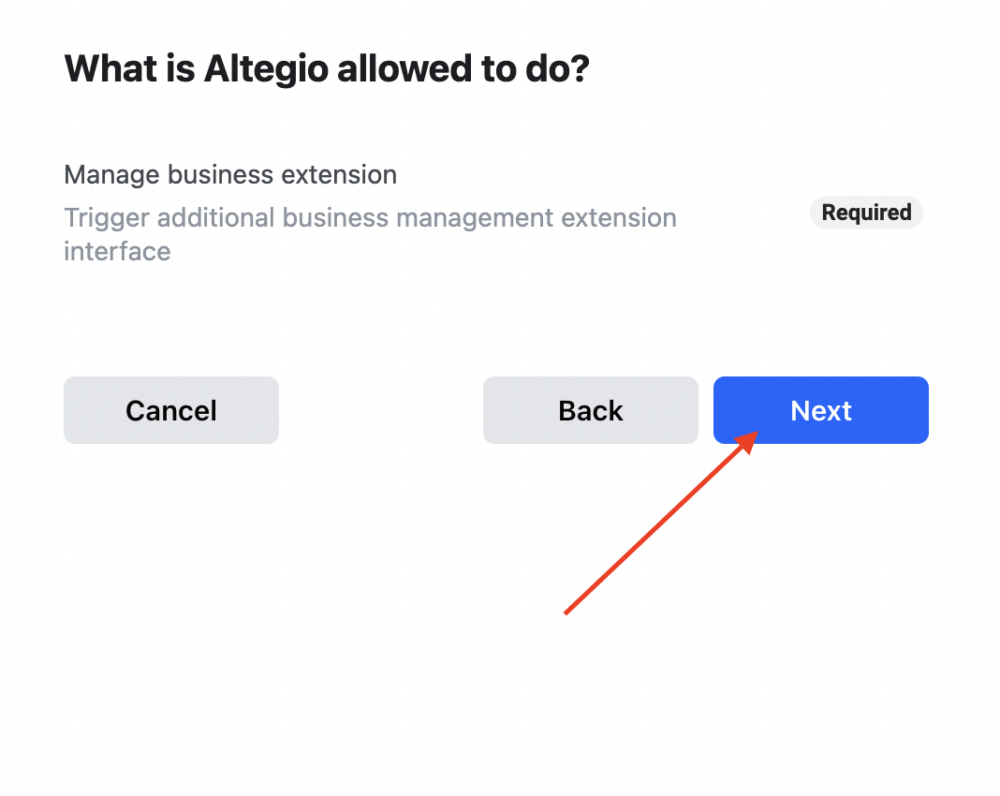
Task: Click the word 'extension' in the permission title
Action: coord(339,175)
